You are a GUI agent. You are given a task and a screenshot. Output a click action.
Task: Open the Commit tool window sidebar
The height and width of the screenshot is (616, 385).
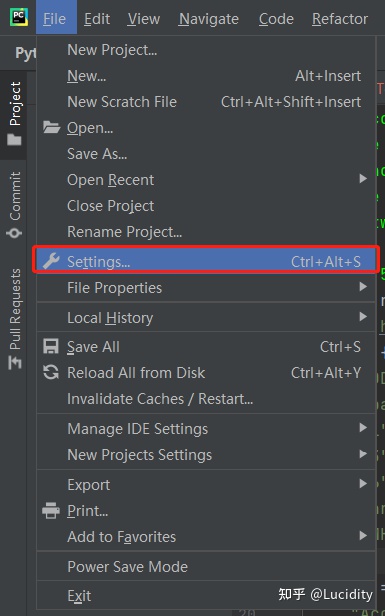tap(14, 205)
